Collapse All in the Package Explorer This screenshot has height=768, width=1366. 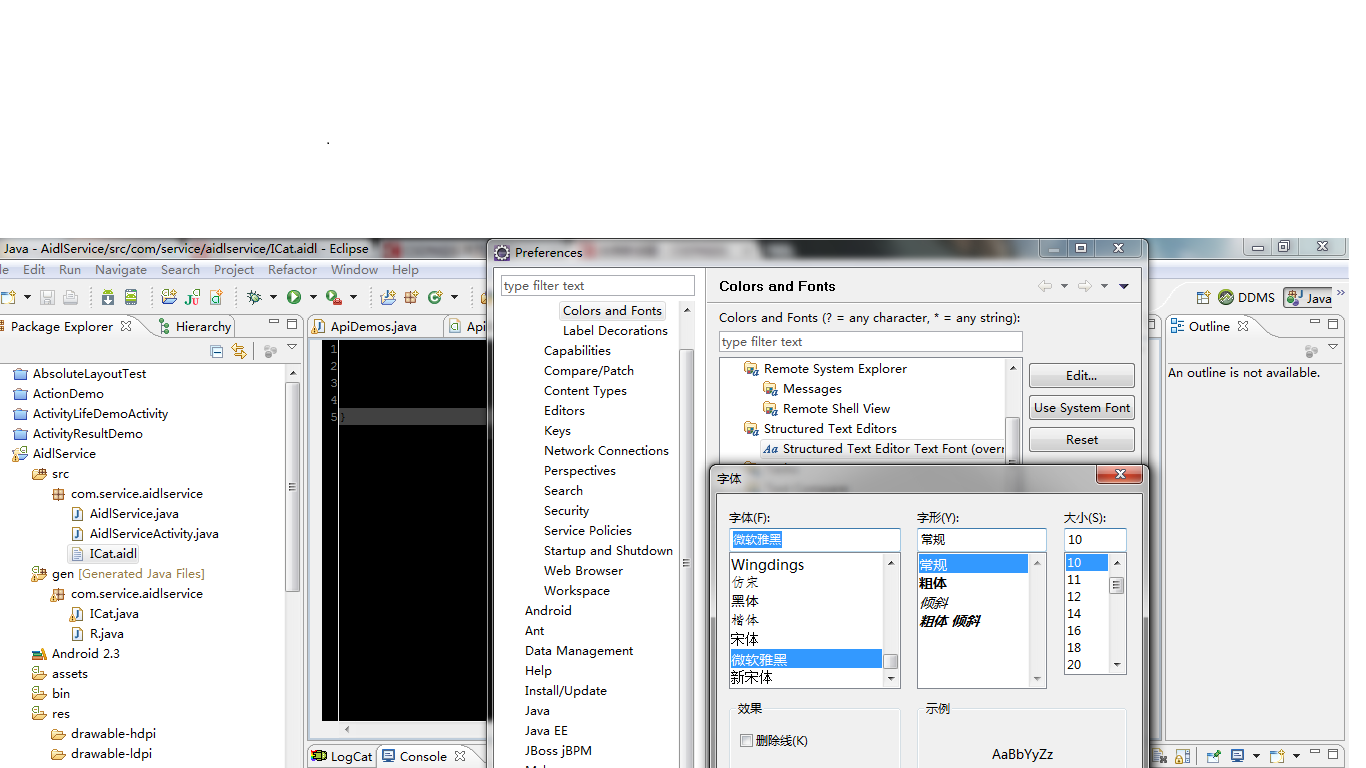[x=217, y=351]
